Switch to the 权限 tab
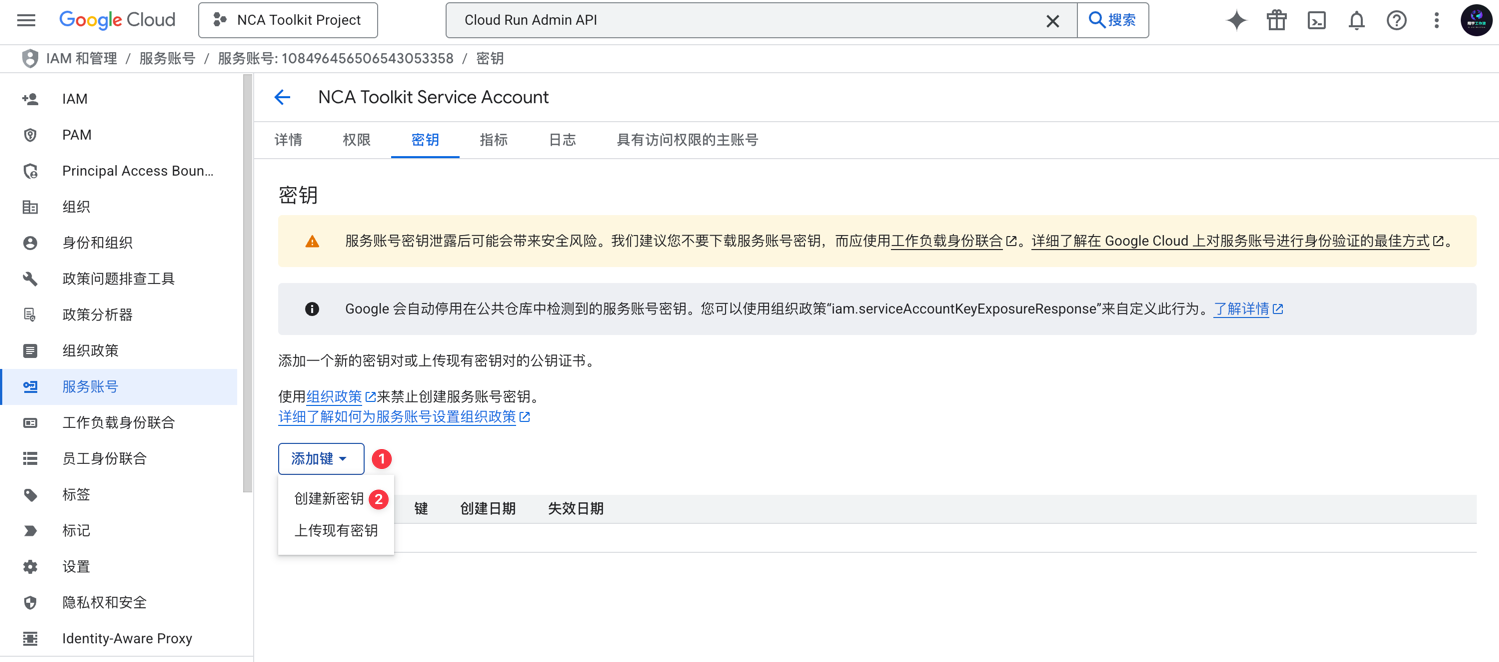Image resolution: width=1499 pixels, height=662 pixels. tap(356, 140)
